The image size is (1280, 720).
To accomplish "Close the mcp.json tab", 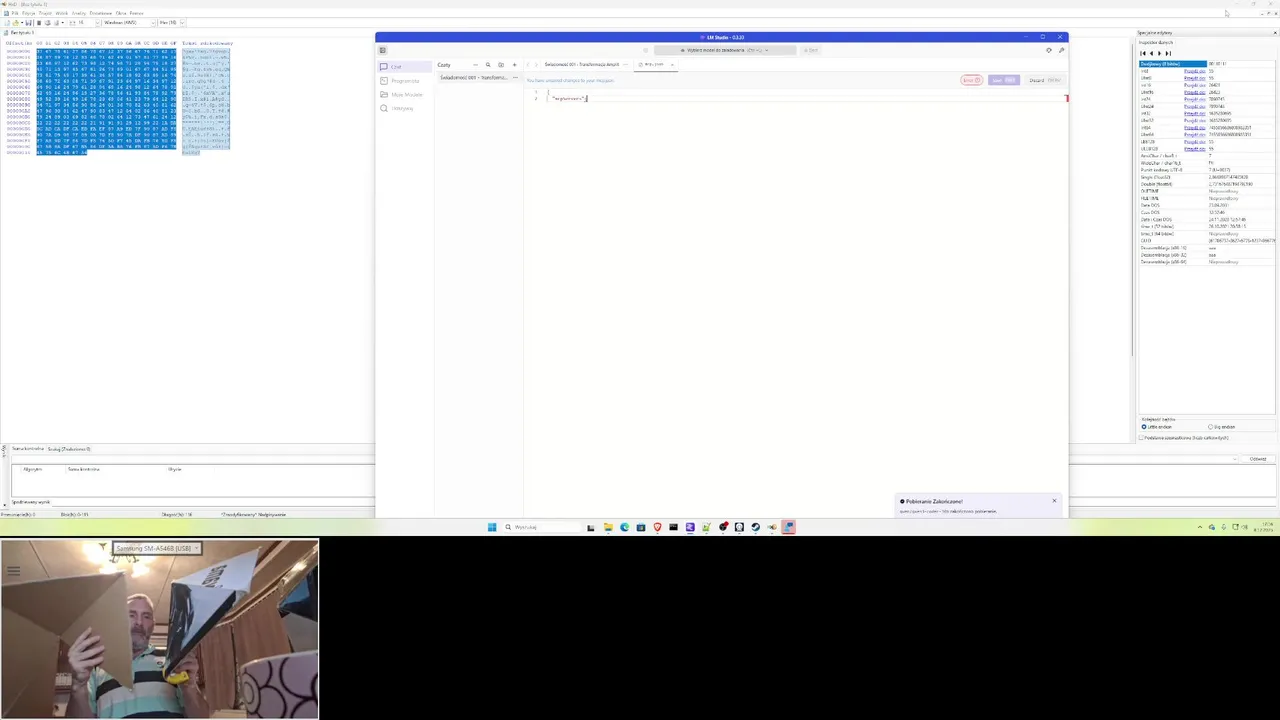I will 672,65.
